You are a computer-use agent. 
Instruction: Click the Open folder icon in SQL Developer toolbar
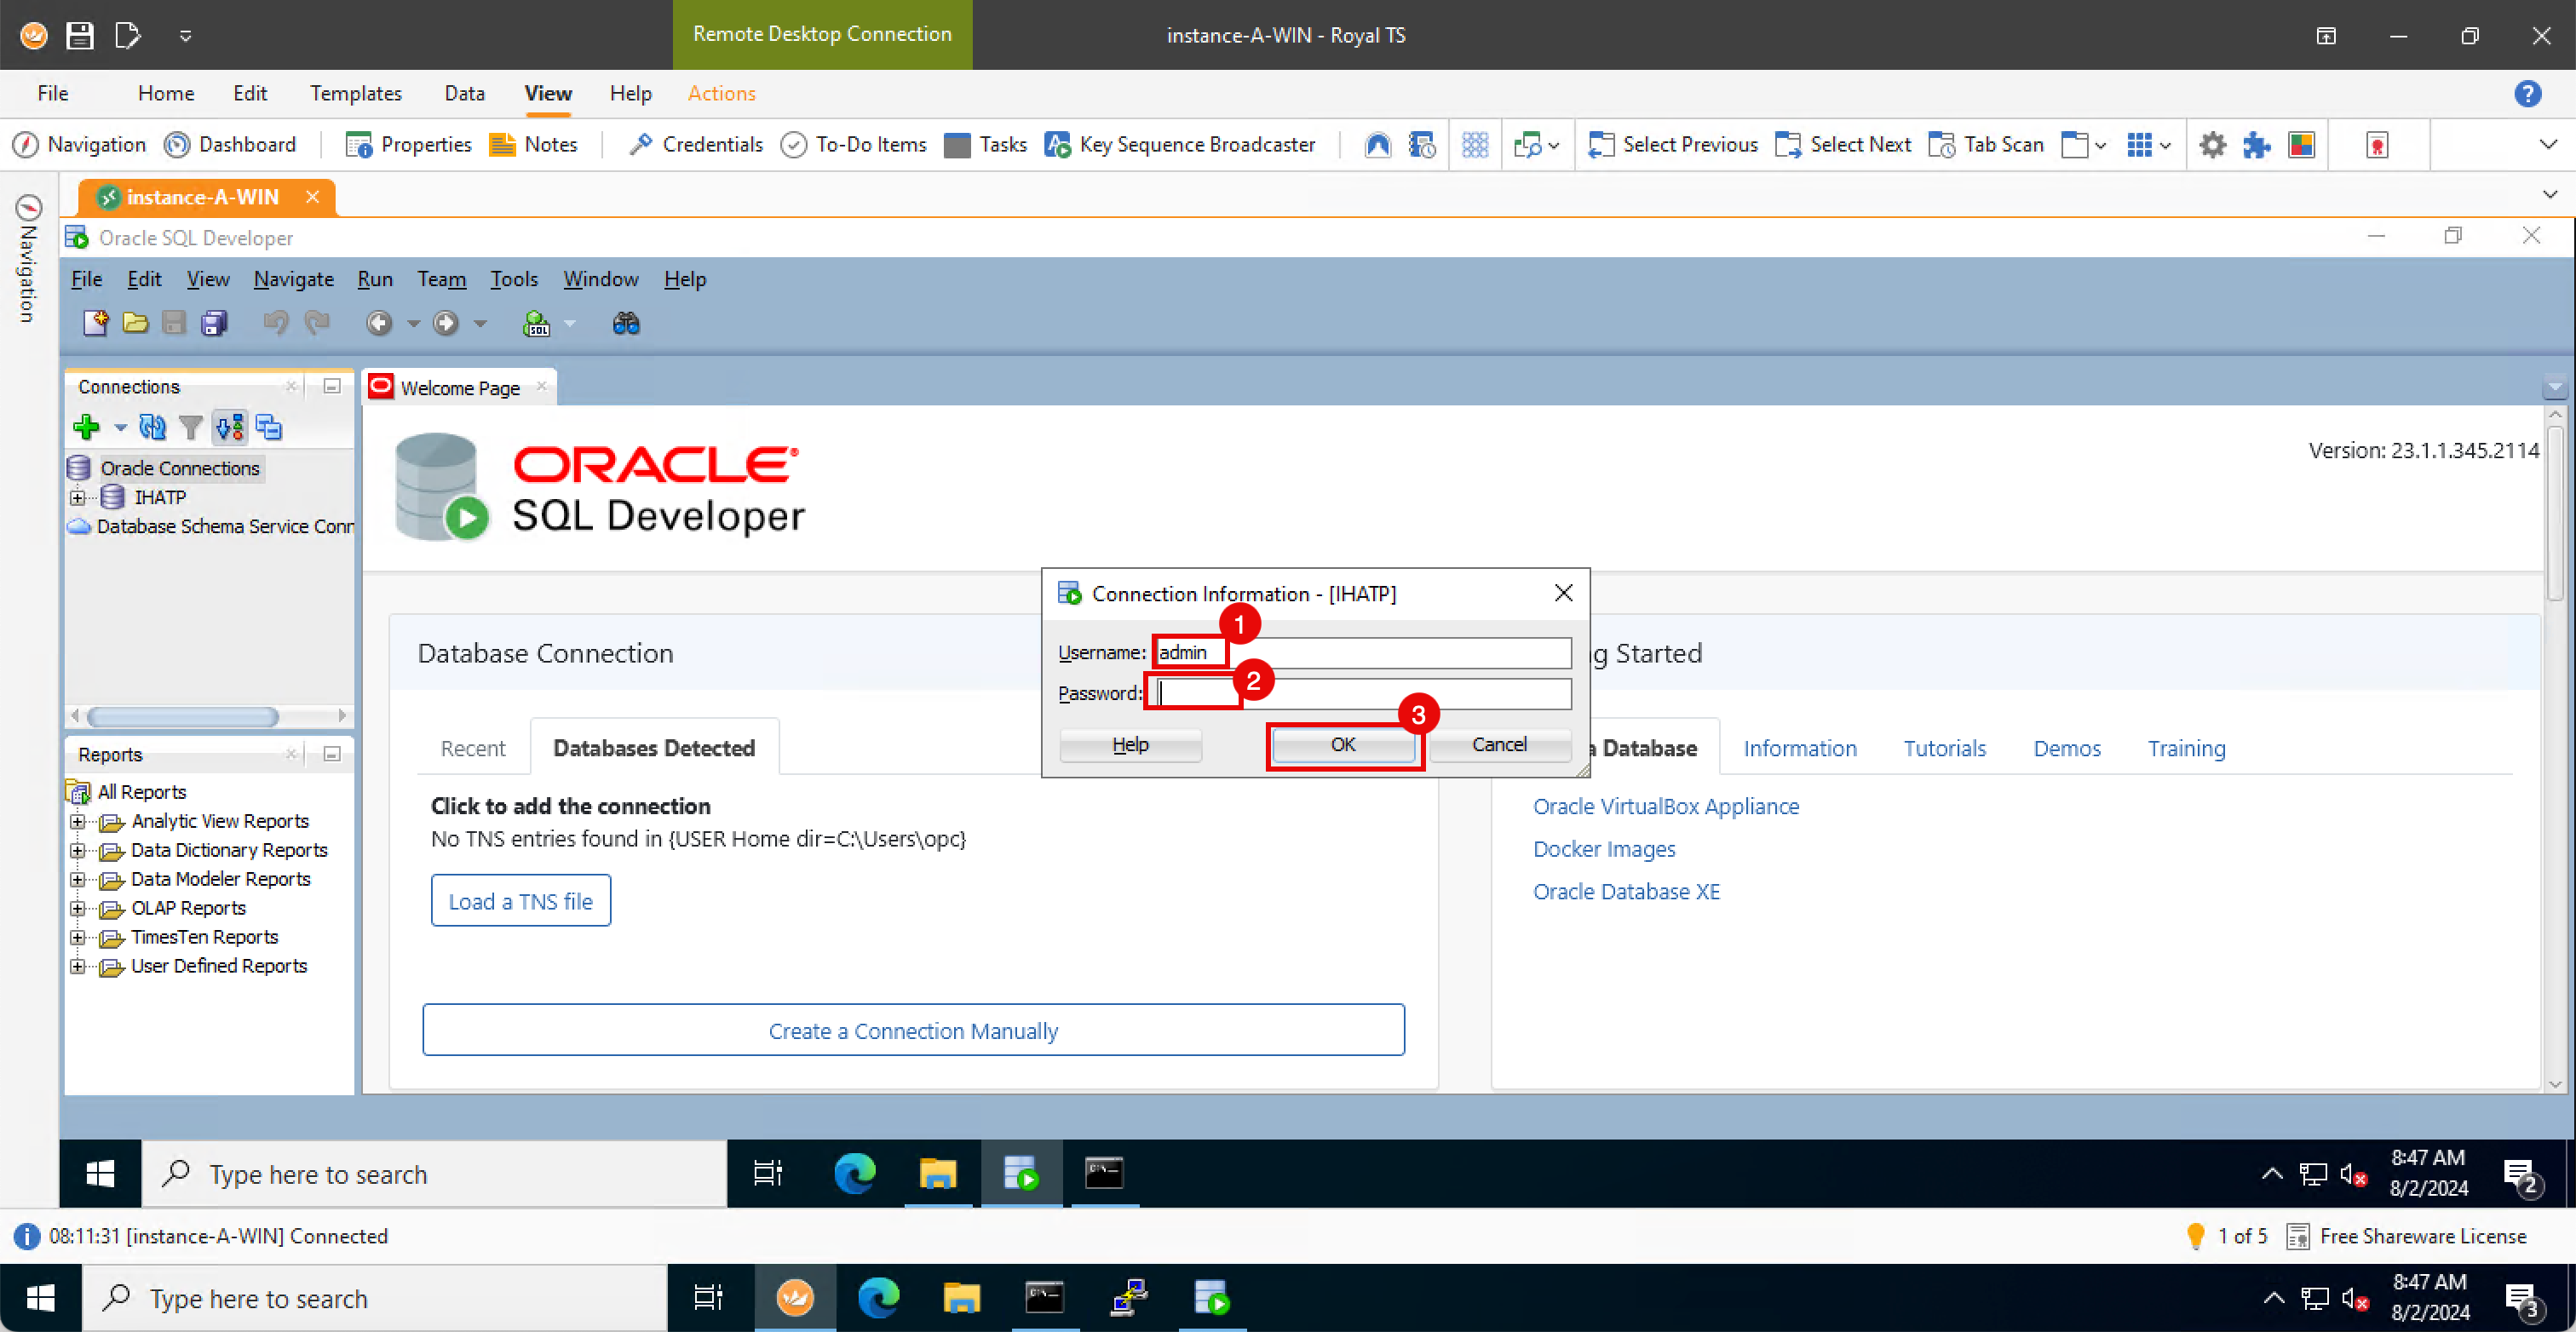tap(135, 323)
